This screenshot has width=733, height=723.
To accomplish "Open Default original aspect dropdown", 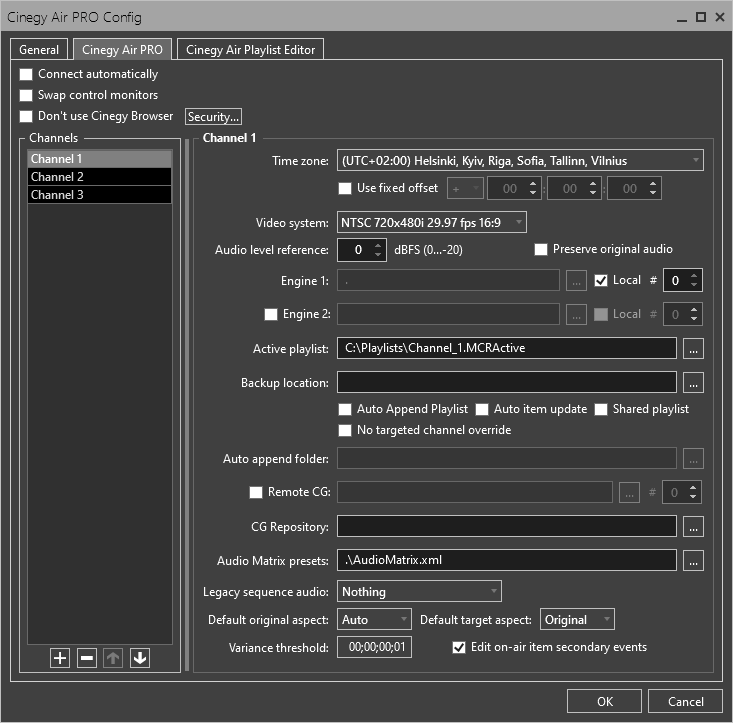I will (x=374, y=620).
